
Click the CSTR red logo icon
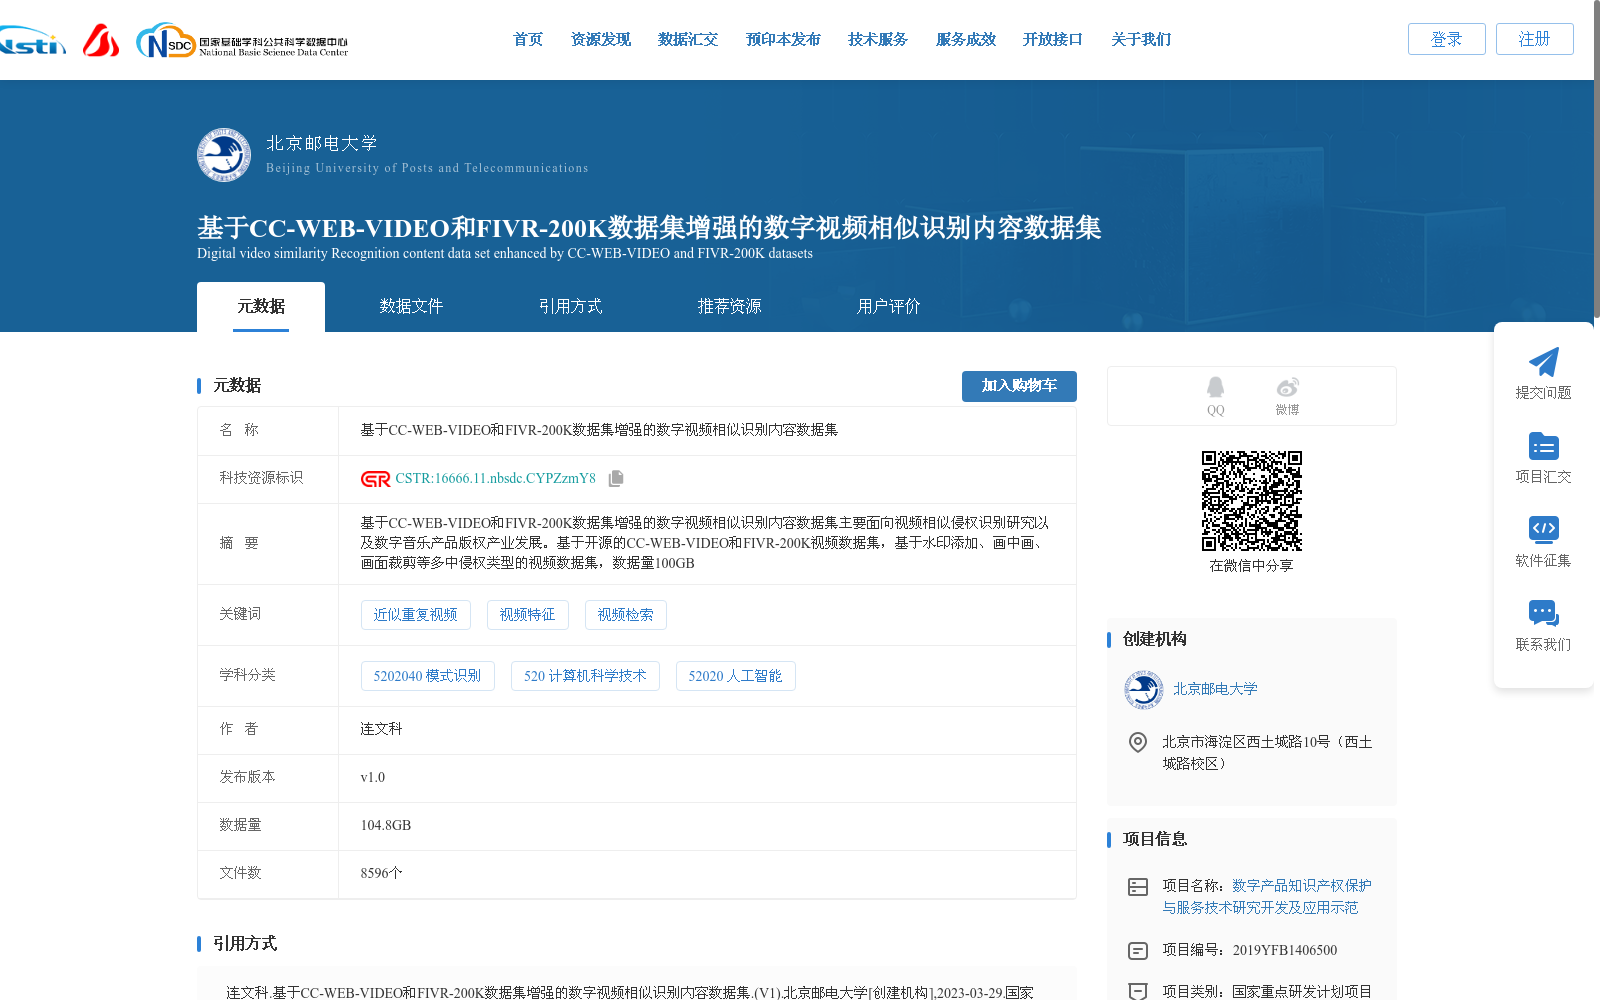coord(375,479)
